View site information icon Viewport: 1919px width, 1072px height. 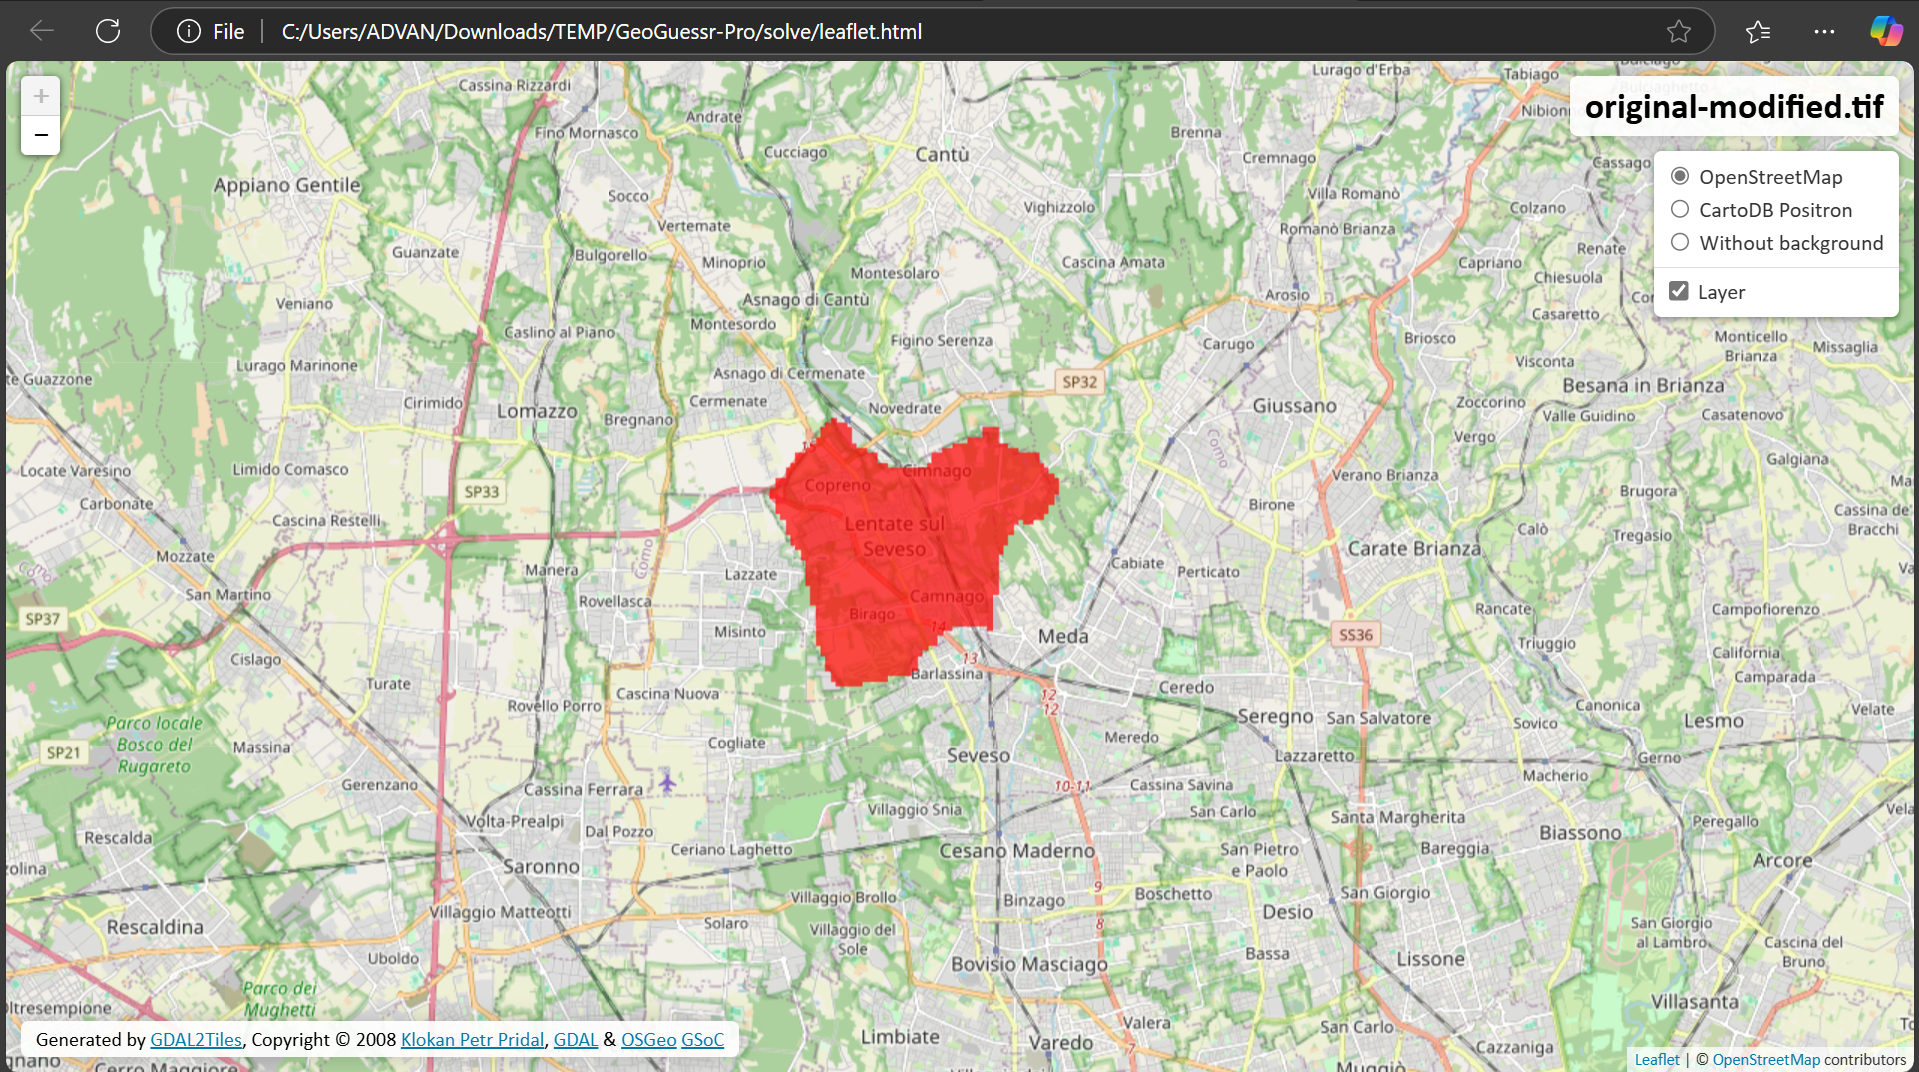188,31
